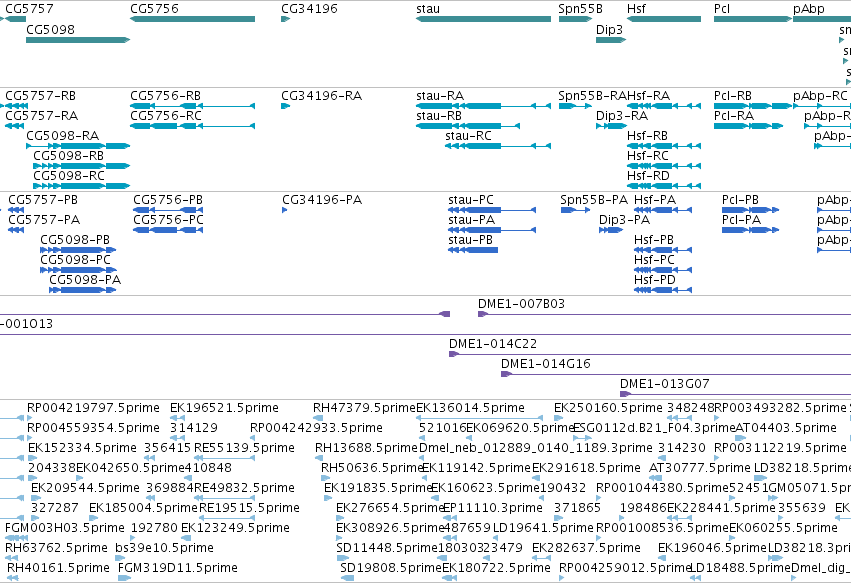Click the RP004259012.5prime EST label
This screenshot has height=583, width=851.
[x=625, y=568]
